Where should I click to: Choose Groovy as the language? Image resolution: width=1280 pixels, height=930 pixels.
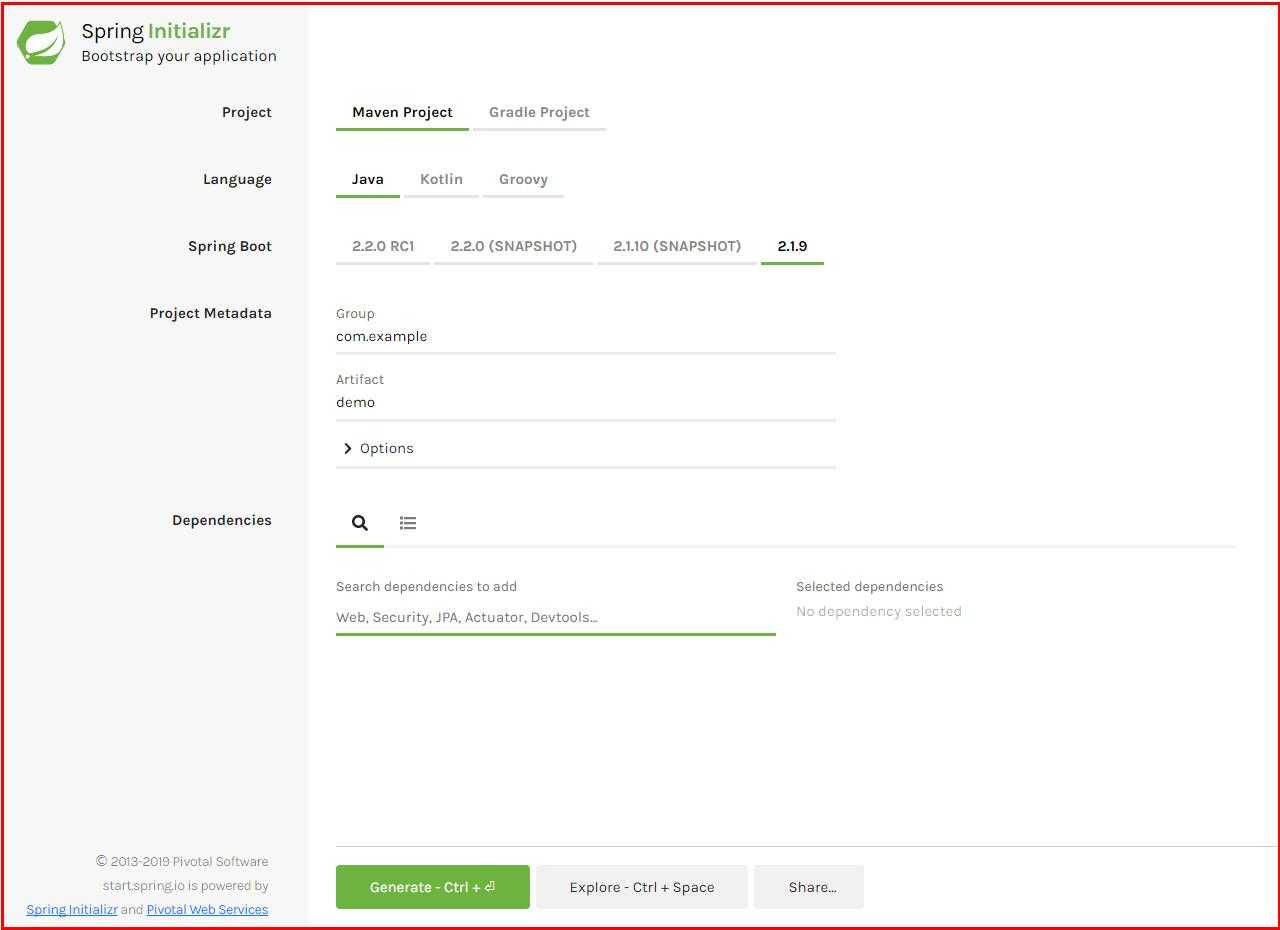pos(523,179)
